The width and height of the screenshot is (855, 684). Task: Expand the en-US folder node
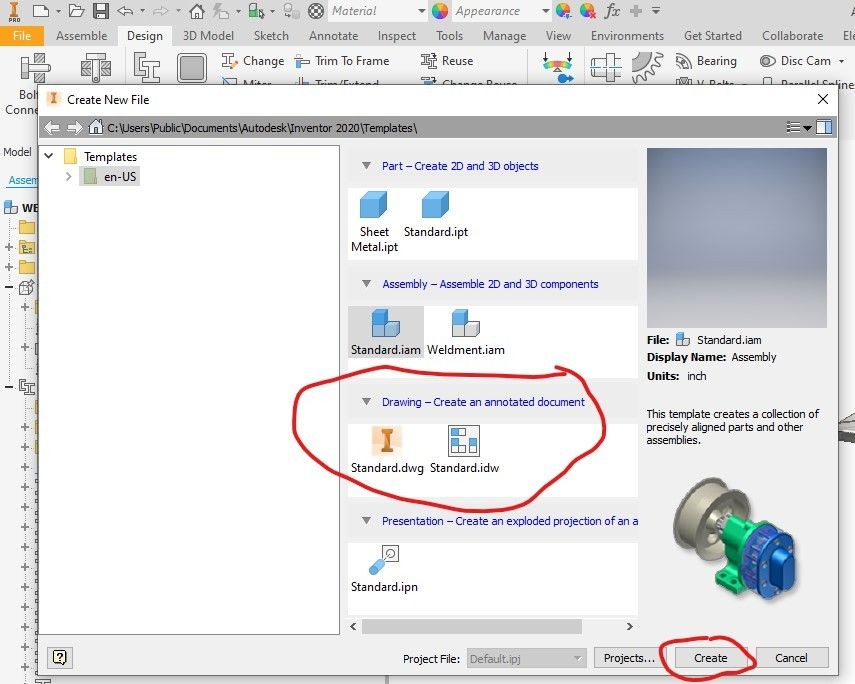pos(69,176)
